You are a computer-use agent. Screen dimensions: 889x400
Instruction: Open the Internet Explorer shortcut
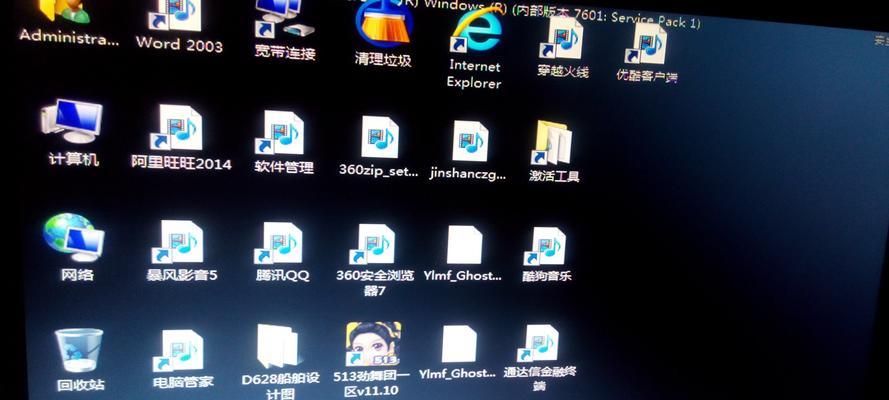476,32
